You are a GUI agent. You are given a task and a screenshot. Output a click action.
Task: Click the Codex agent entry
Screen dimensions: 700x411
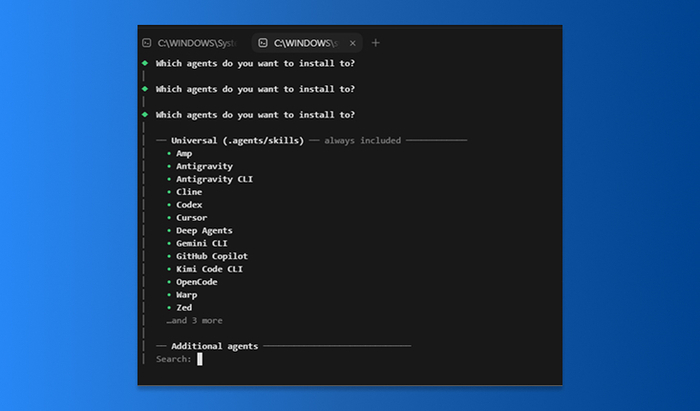pyautogui.click(x=189, y=205)
